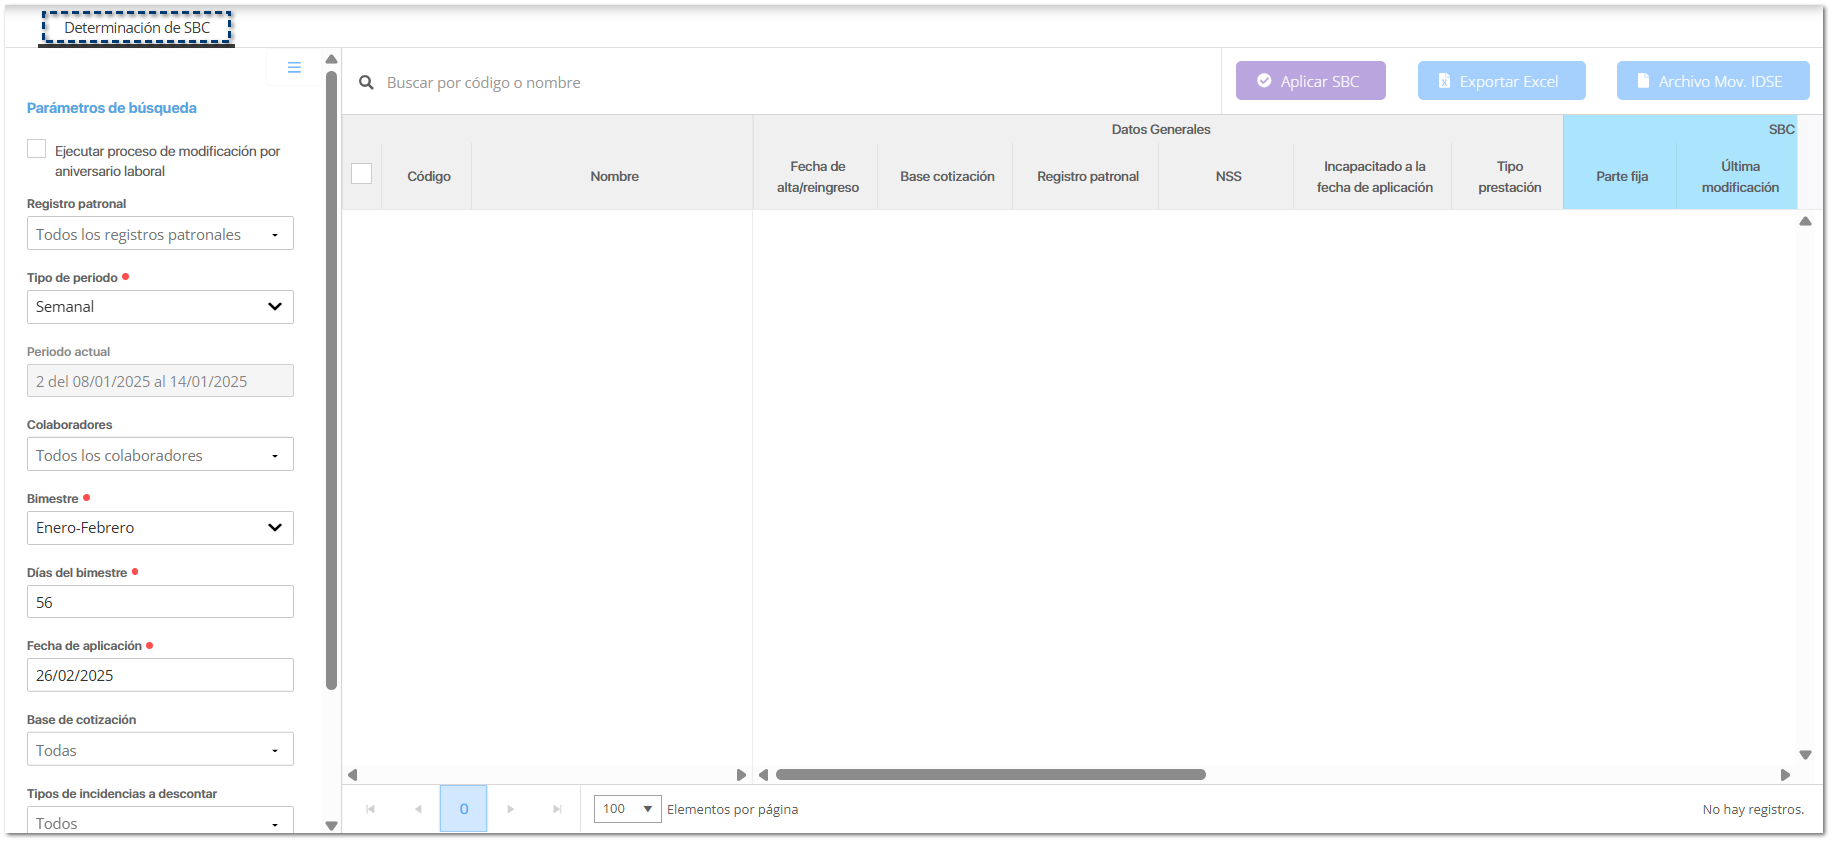Click the Exportar Excel button
The height and width of the screenshot is (842, 1832).
pyautogui.click(x=1501, y=81)
